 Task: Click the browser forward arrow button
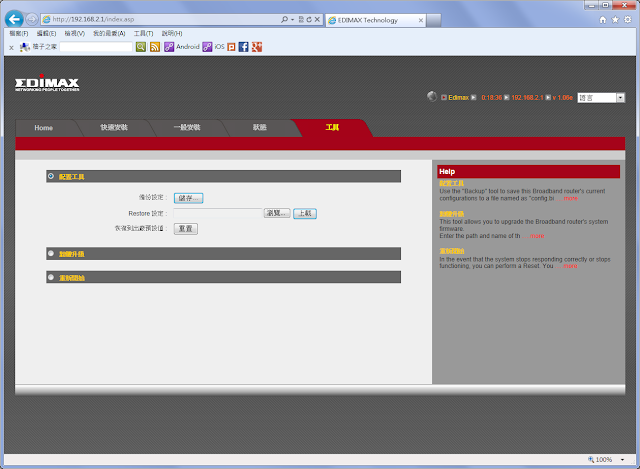click(31, 19)
